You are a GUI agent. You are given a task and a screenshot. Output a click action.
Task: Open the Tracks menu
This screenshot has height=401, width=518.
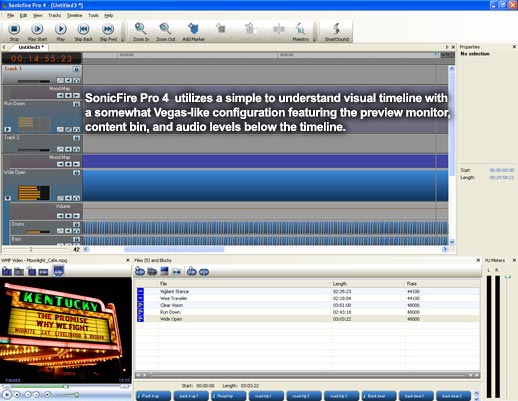[54, 15]
